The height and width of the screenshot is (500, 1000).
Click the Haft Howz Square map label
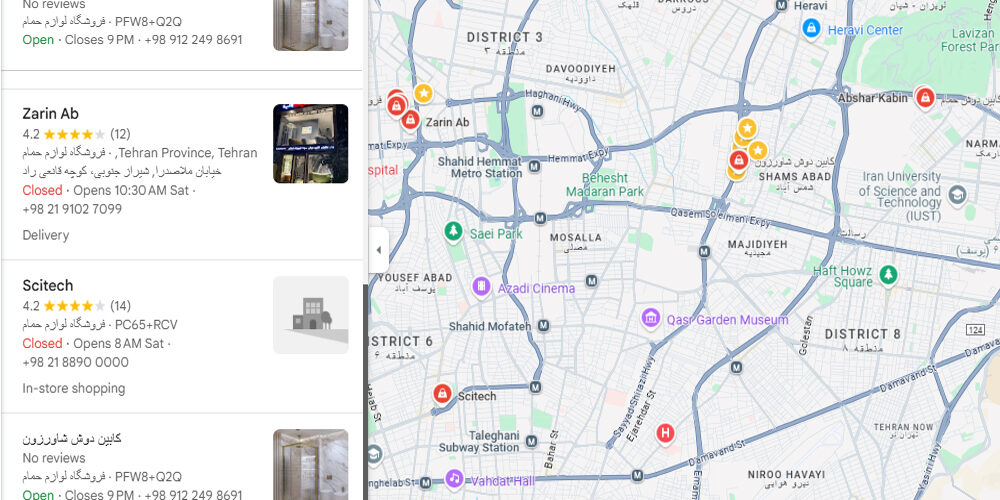[842, 277]
